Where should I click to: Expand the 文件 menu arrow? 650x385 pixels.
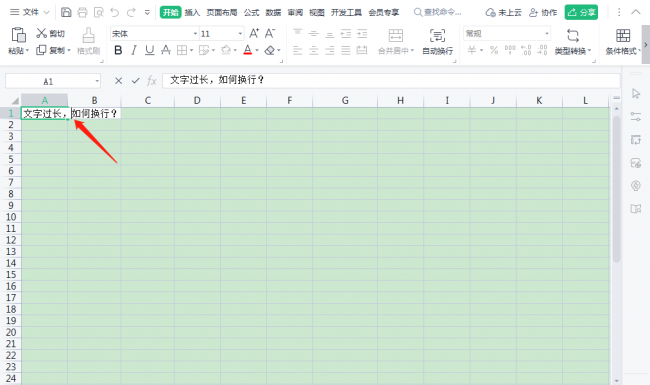pyautogui.click(x=46, y=12)
